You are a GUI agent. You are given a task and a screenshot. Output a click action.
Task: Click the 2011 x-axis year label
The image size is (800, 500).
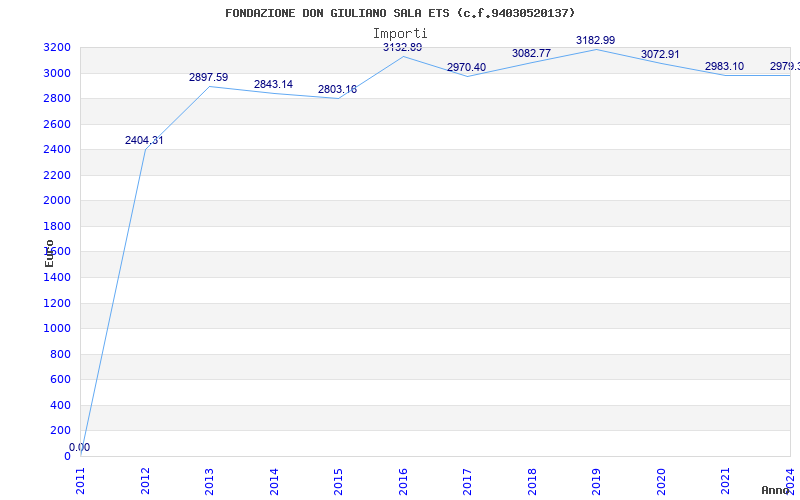(x=81, y=481)
